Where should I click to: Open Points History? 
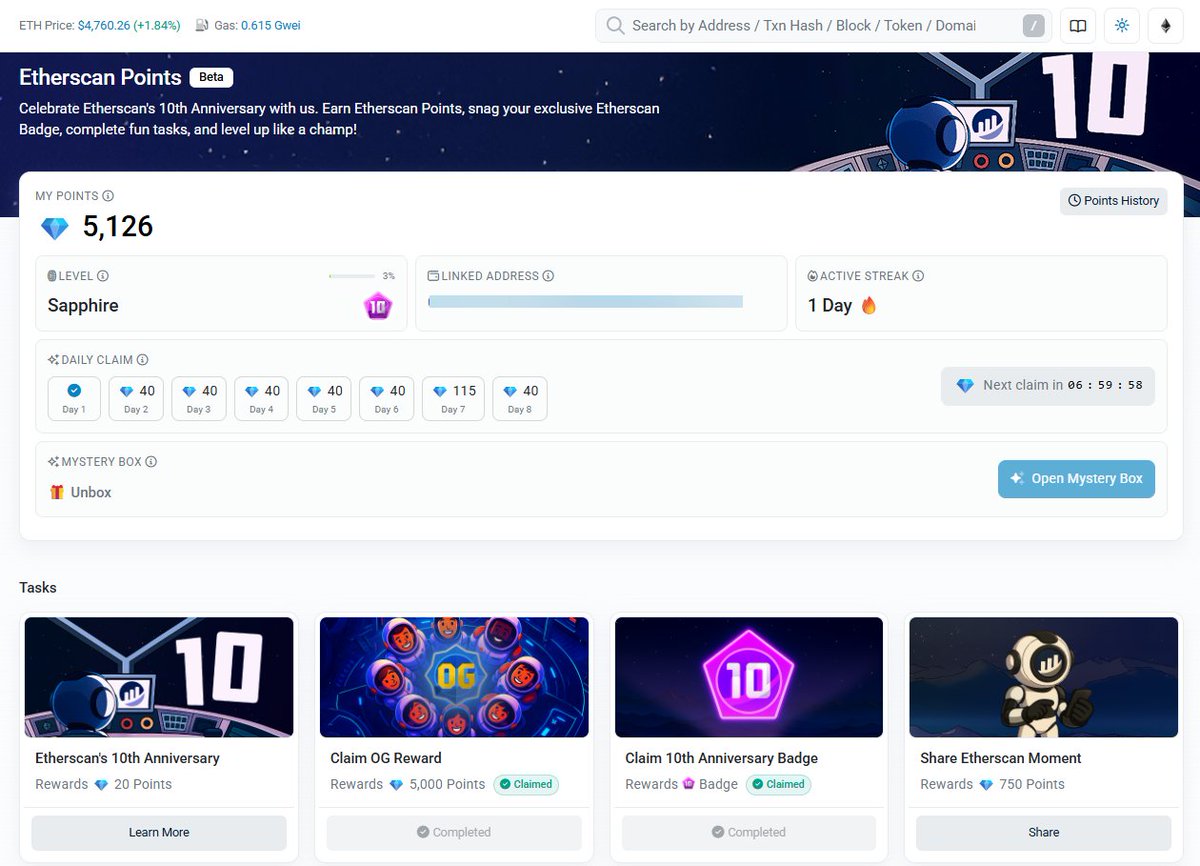click(1113, 201)
